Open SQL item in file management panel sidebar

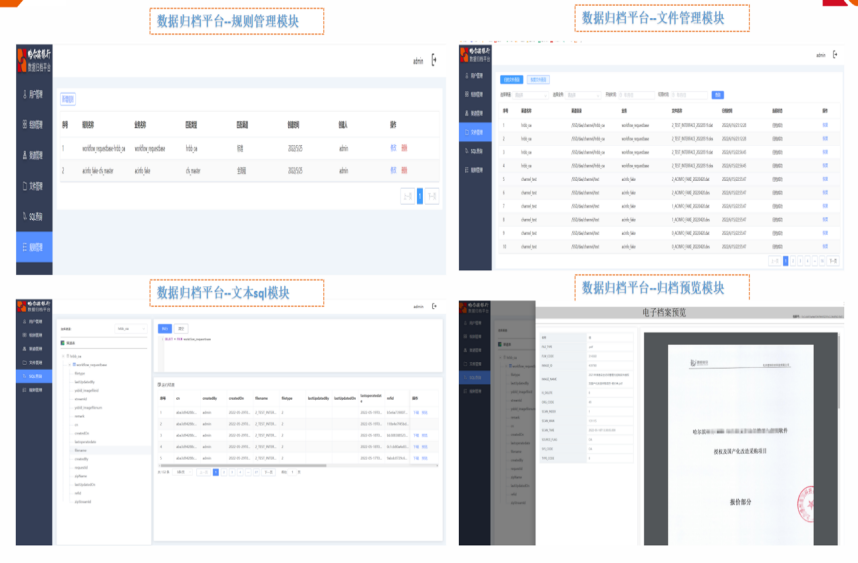475,151
